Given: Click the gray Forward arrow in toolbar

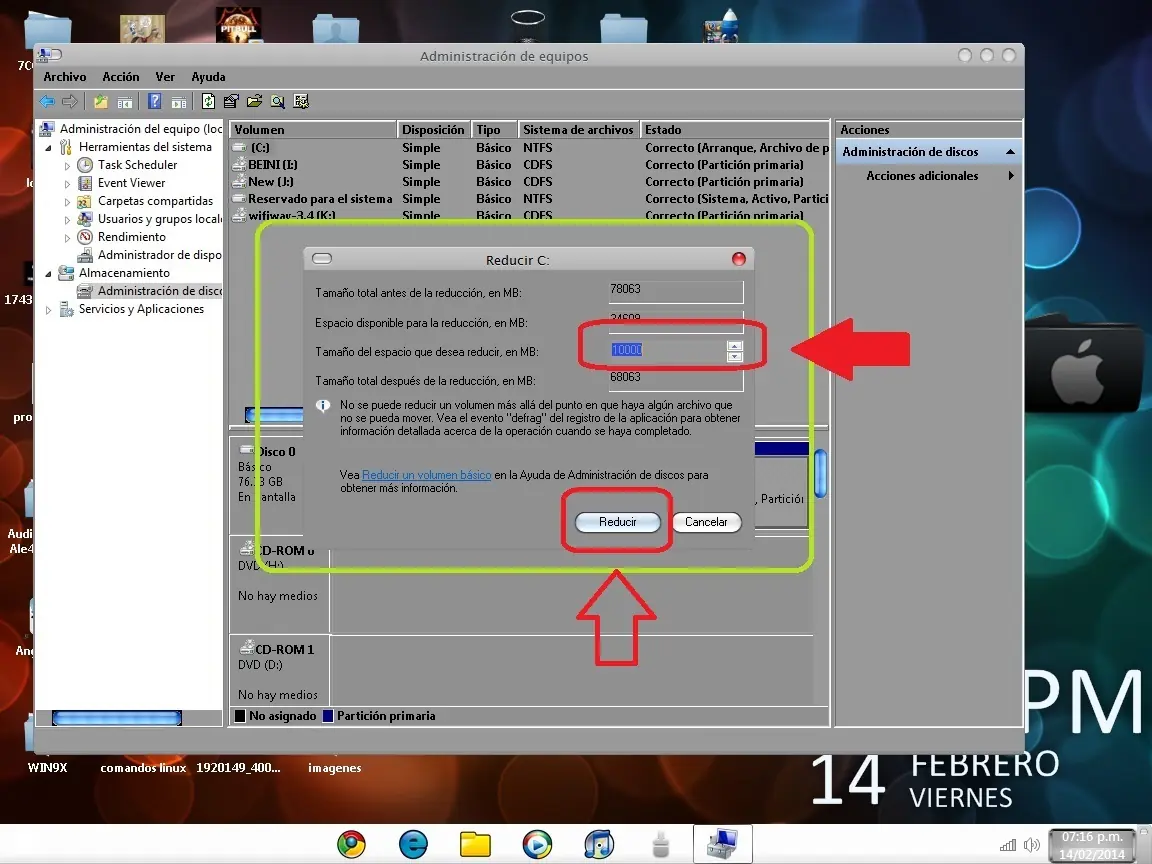Looking at the screenshot, I should click(70, 101).
